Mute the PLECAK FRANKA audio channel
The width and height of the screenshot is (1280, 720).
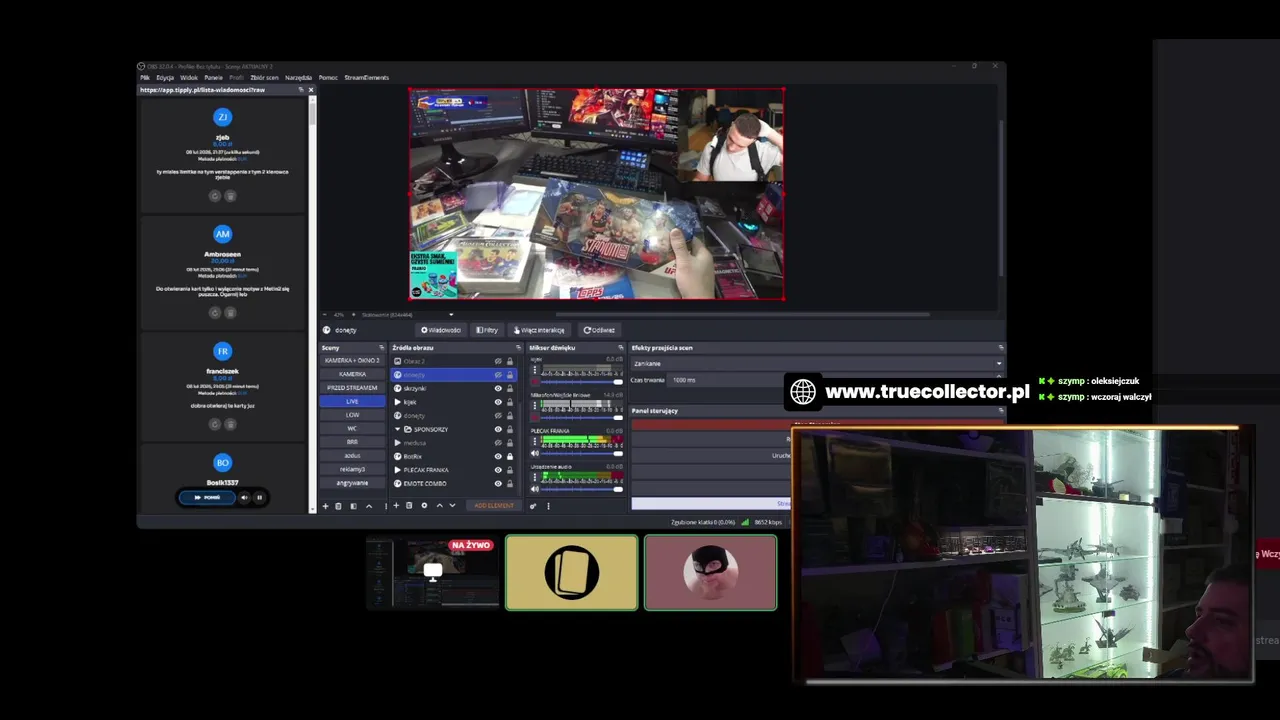[x=535, y=453]
